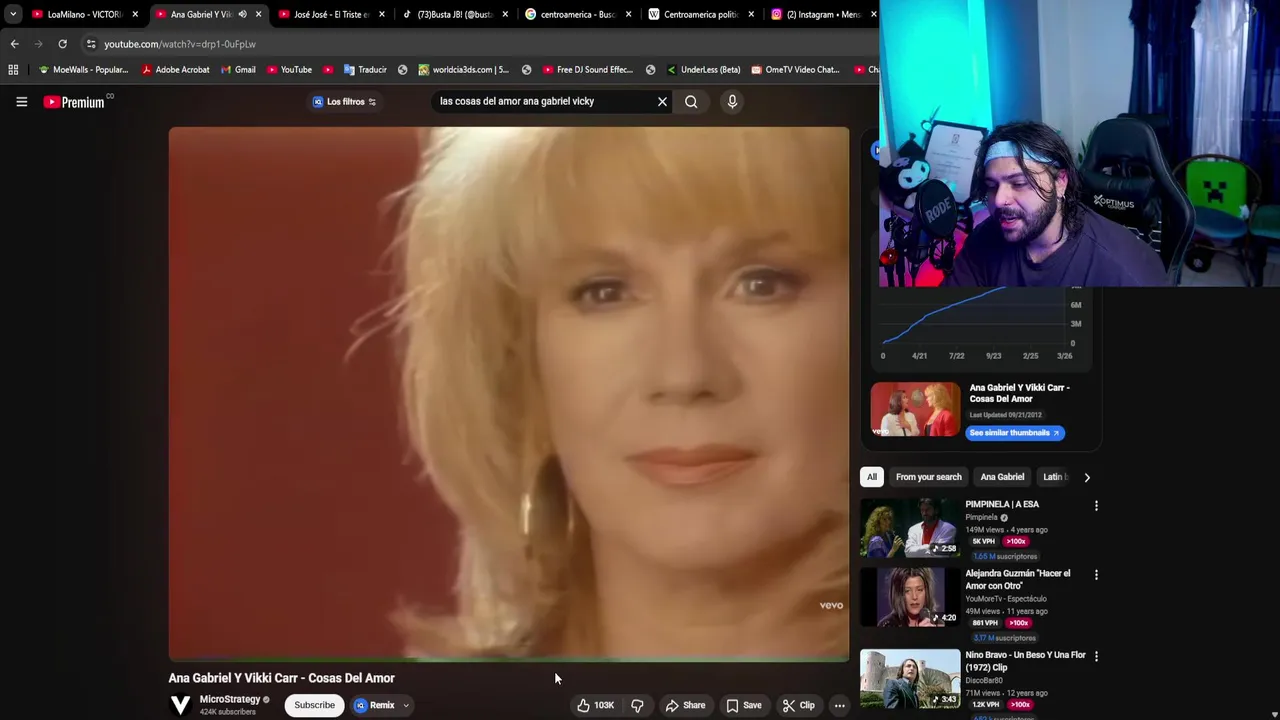
Task: Start voice search with microphone
Action: tap(732, 101)
